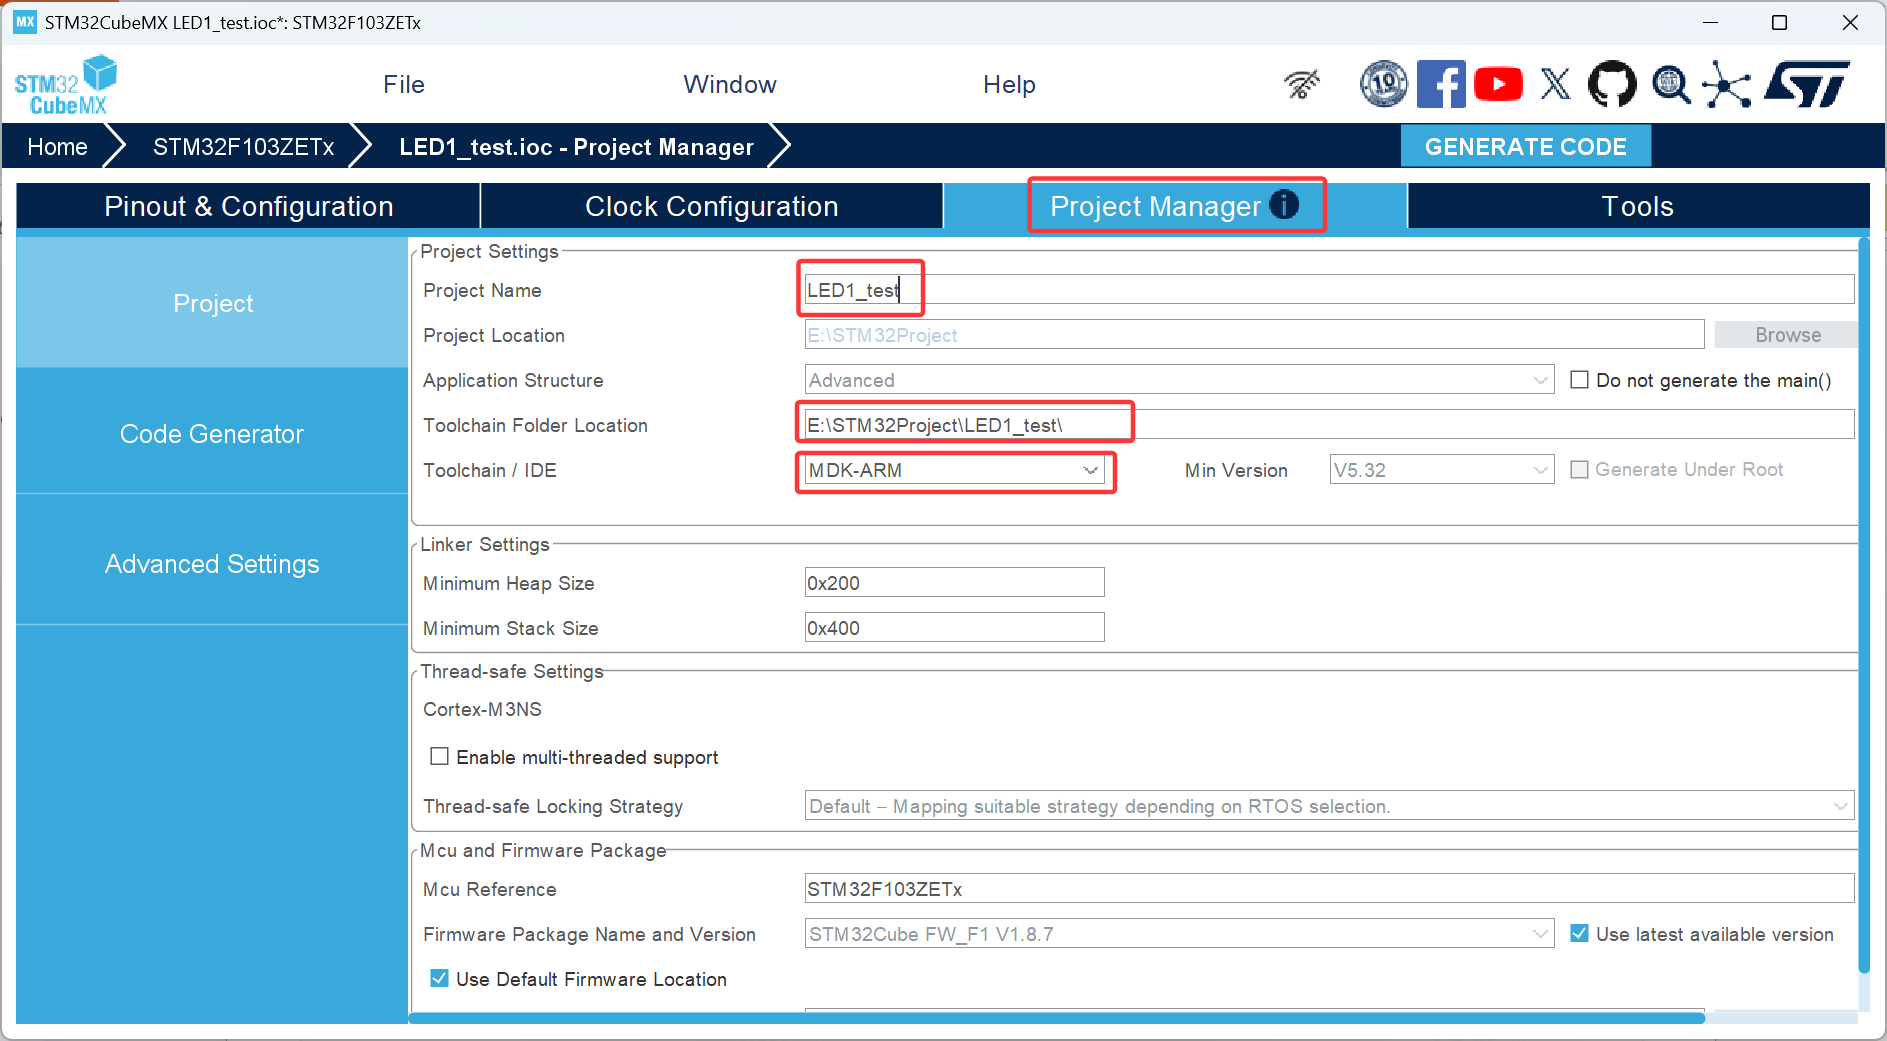The image size is (1887, 1041).
Task: Click the Project Name input field
Action: point(1329,290)
